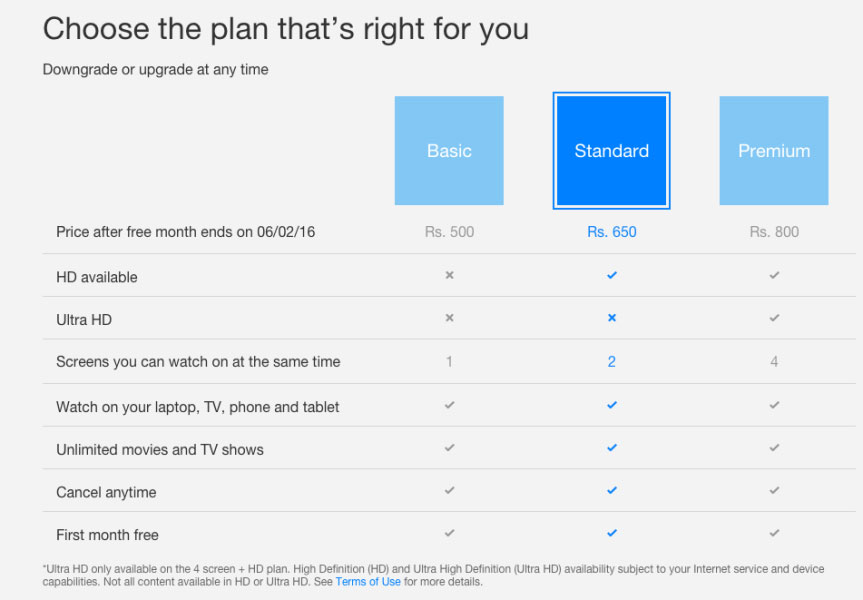Viewport: 863px width, 600px height.
Task: Click the Basic Unlimited movies checkmark
Action: (450, 448)
